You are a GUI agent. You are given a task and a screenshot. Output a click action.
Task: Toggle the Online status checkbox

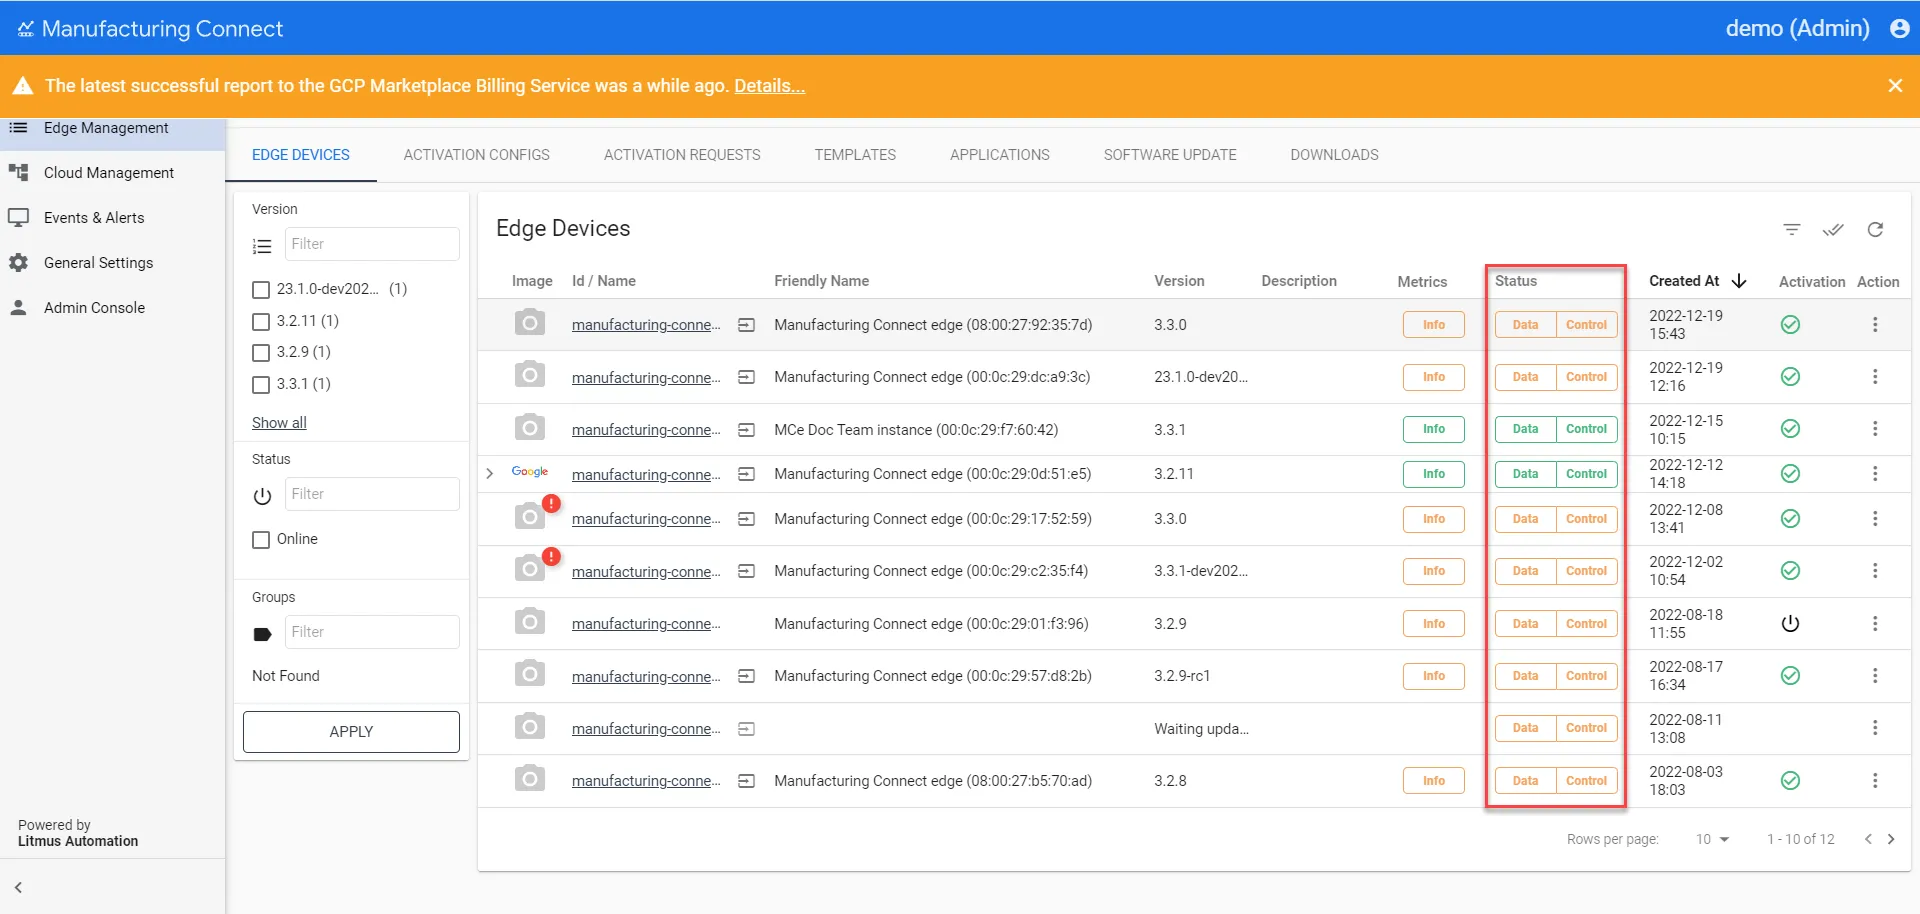coord(261,540)
